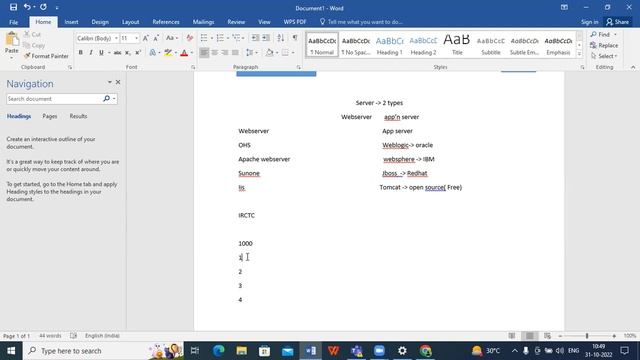Apply the Heading 1 style
The width and height of the screenshot is (640, 360).
pos(389,45)
